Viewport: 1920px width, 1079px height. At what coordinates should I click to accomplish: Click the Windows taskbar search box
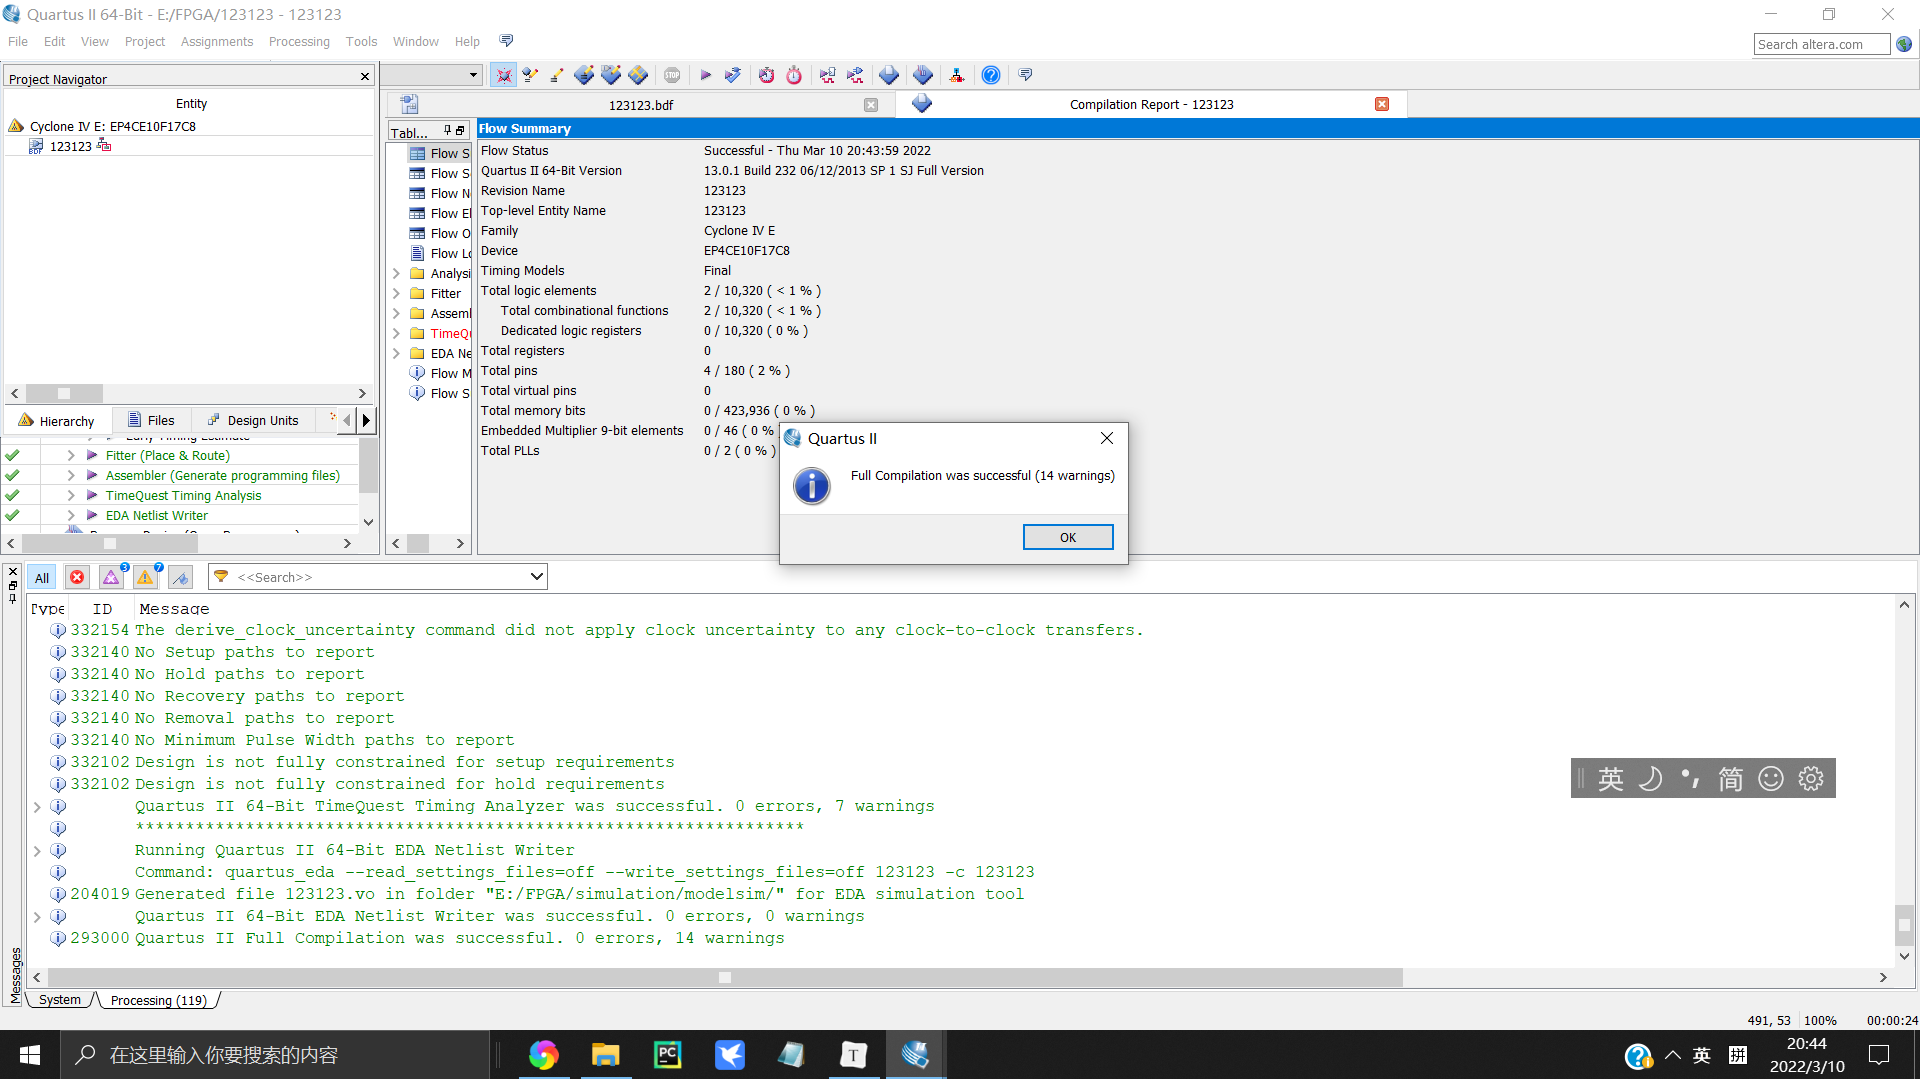pyautogui.click(x=275, y=1055)
